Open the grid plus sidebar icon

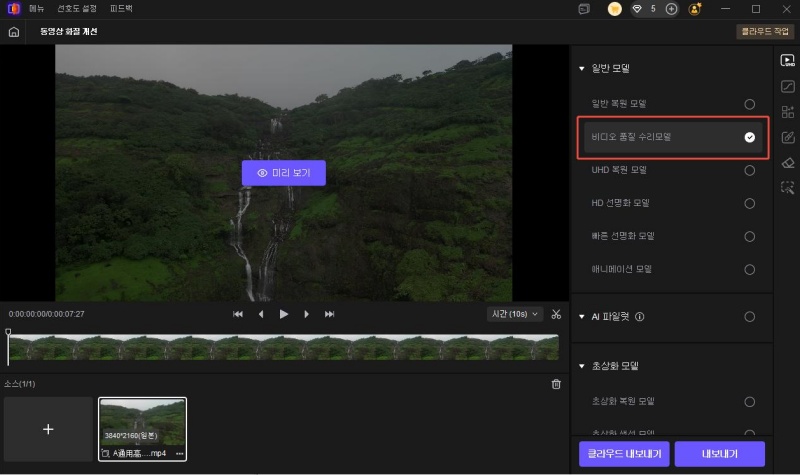coord(787,112)
